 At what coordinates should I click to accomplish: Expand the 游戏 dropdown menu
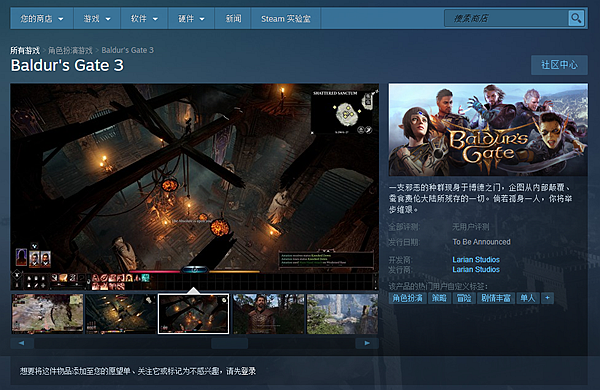(97, 18)
